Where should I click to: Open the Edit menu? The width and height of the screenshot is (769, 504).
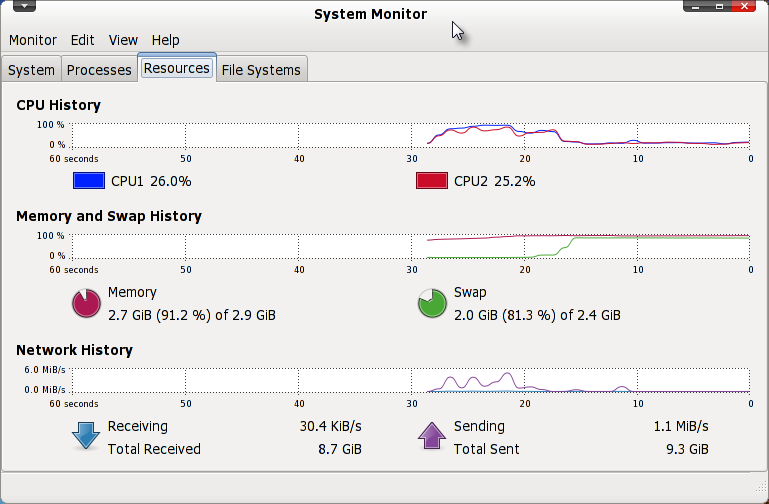(x=82, y=40)
